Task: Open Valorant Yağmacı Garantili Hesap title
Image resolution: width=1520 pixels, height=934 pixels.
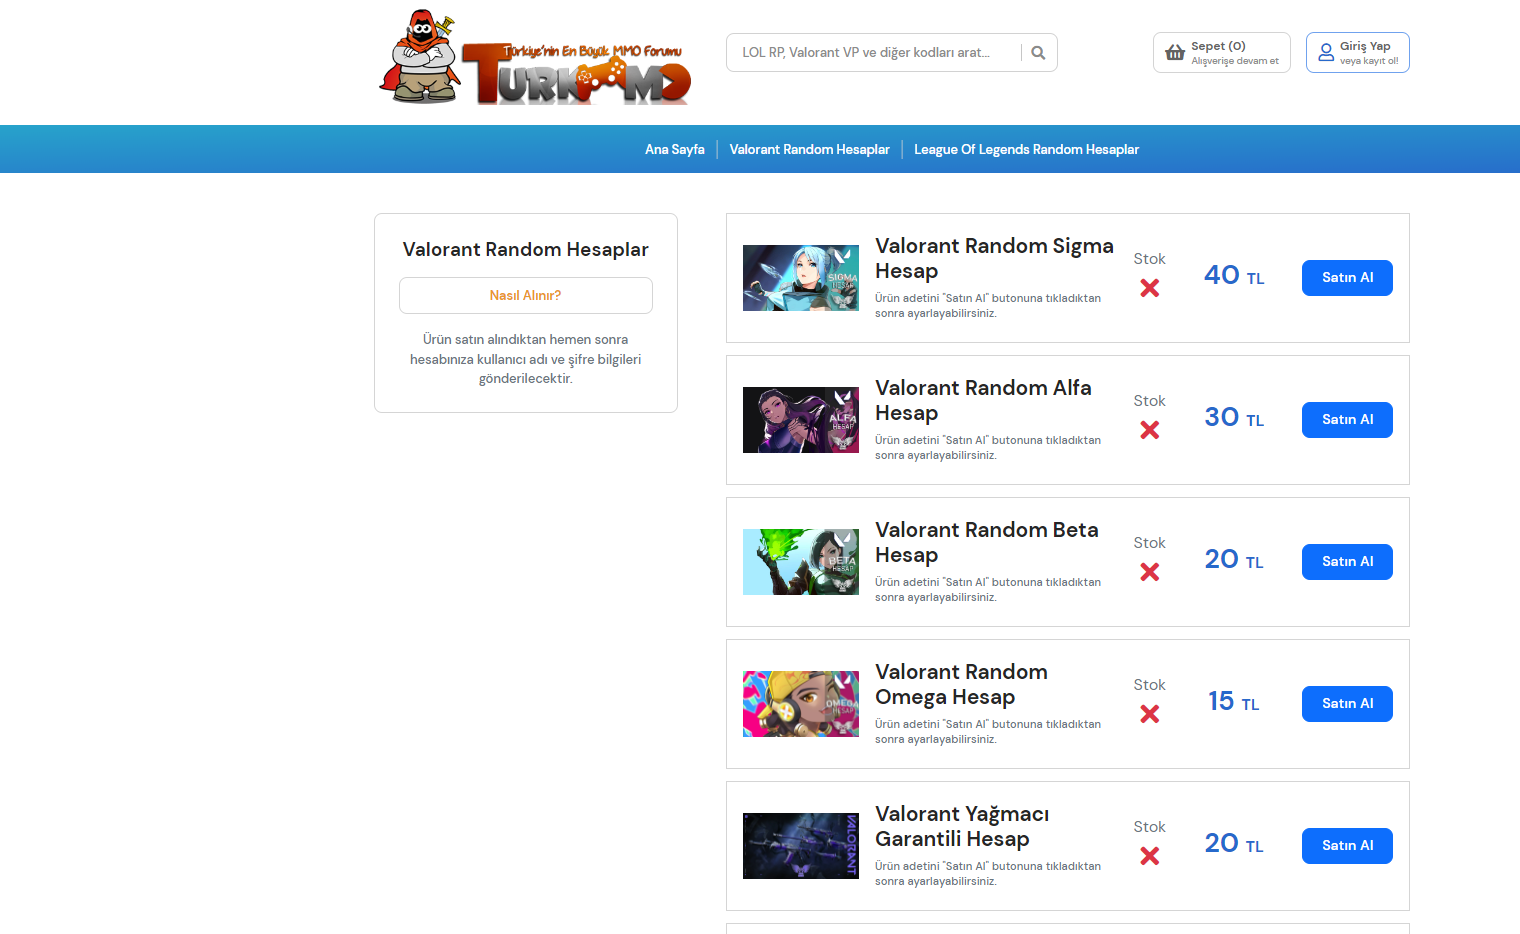Action: [962, 826]
